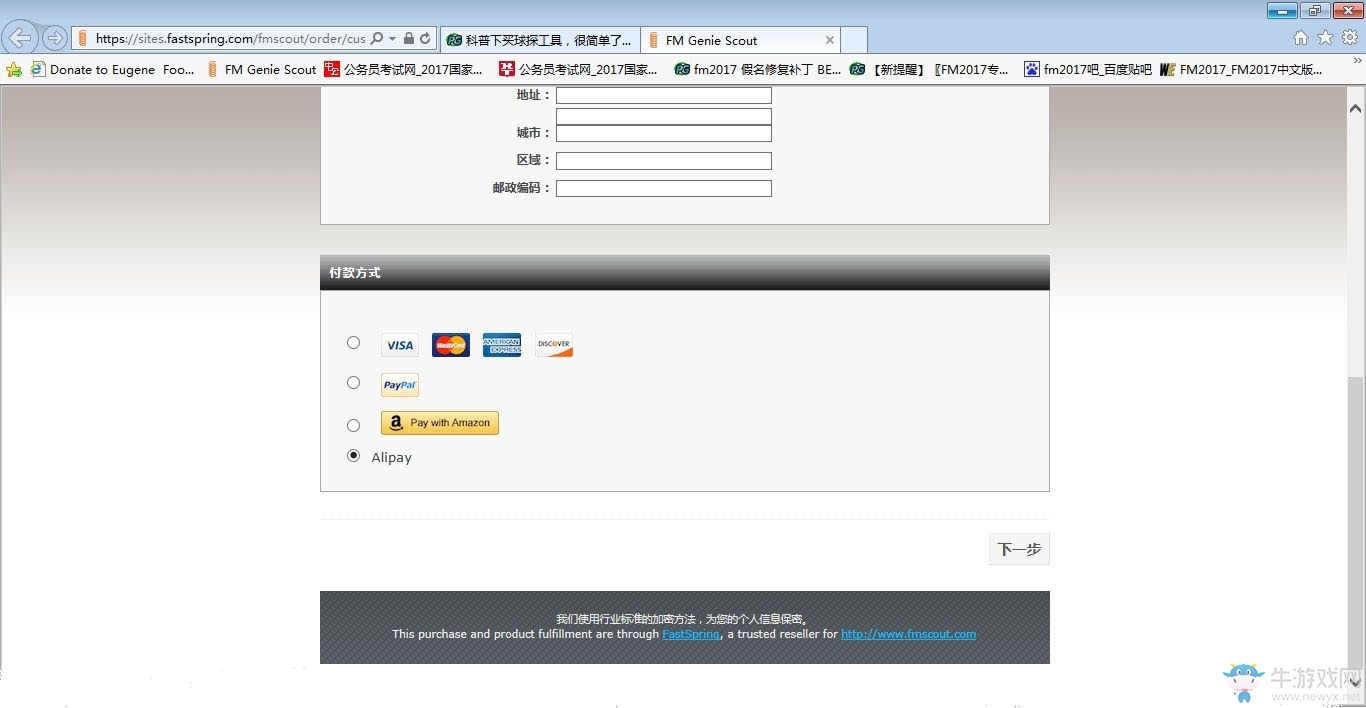1366x708 pixels.
Task: Select the credit card radio button
Action: pos(353,343)
